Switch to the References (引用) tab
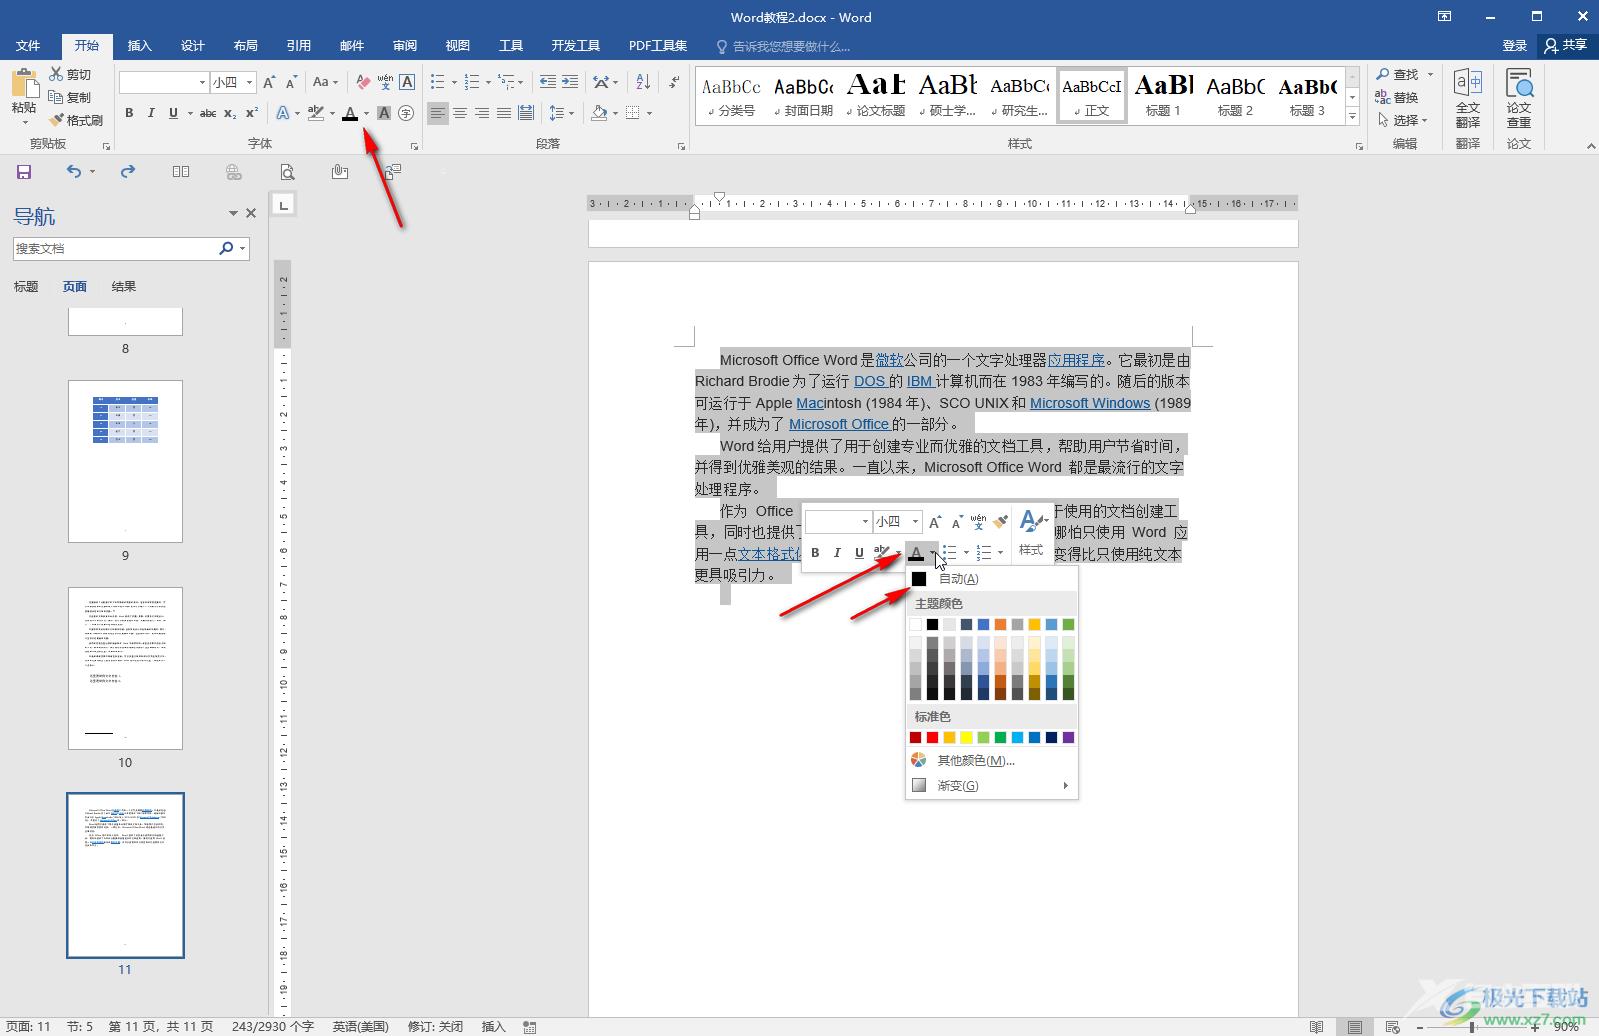Screen dimensions: 1599x1036 [299, 45]
